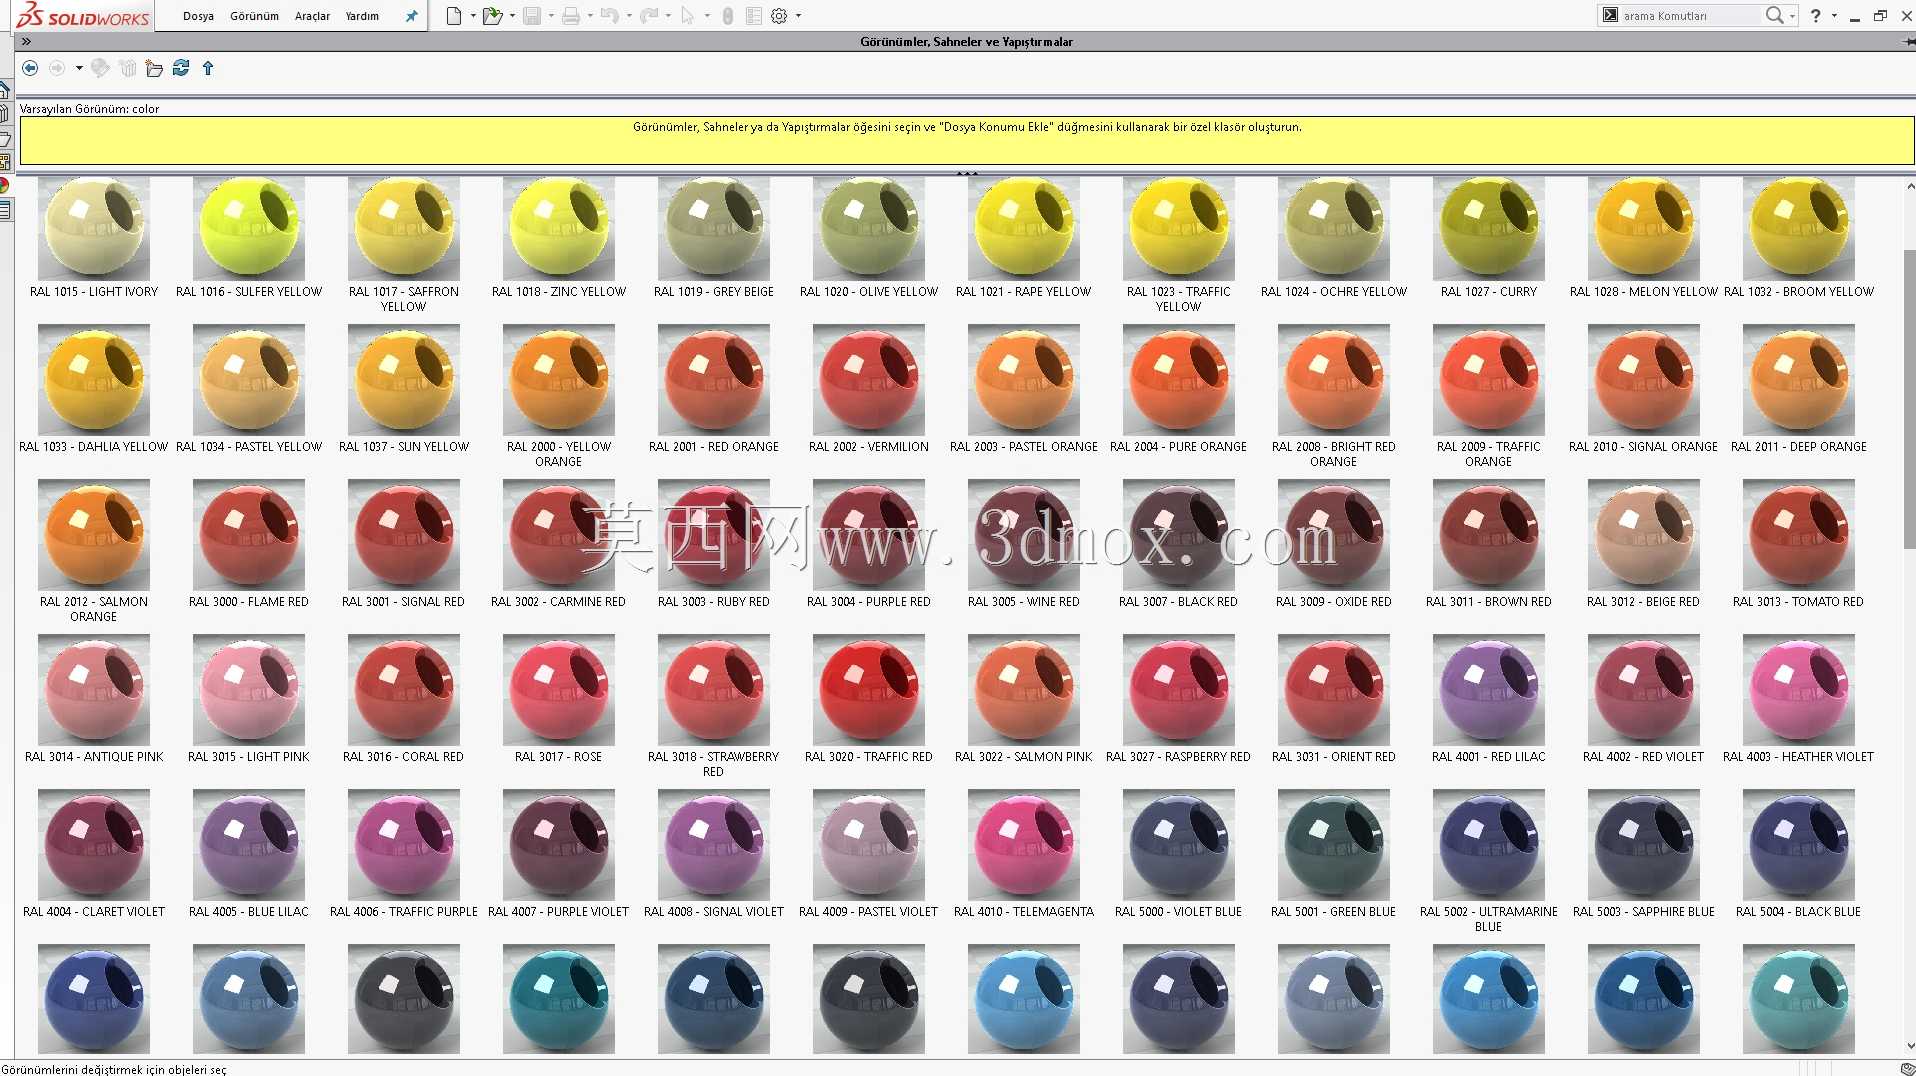The width and height of the screenshot is (1916, 1076).
Task: Click label 'RAL 1027 - CURRY'
Action: 1489,292
